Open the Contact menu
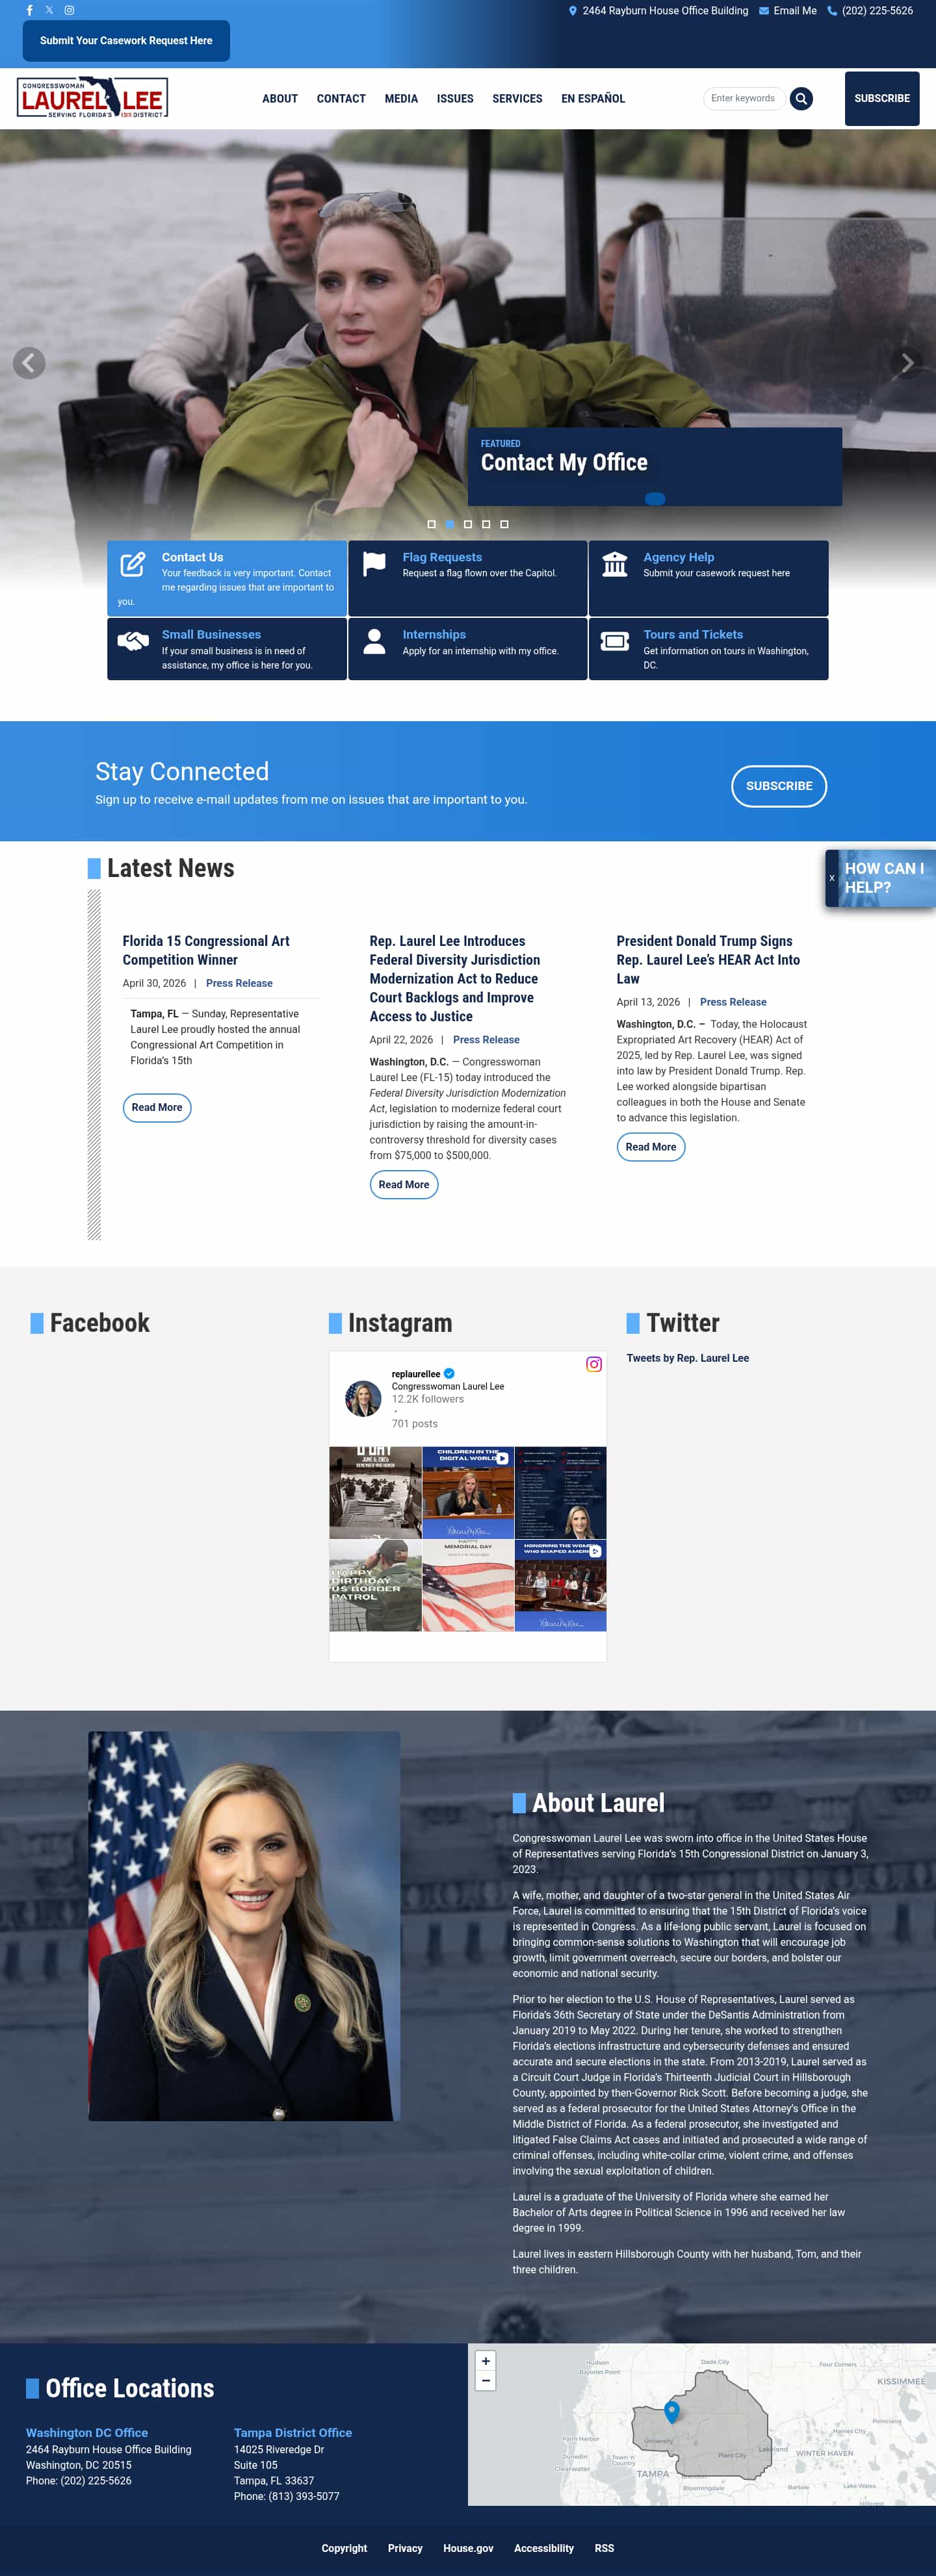Screen dimensions: 936x2576 coord(341,98)
